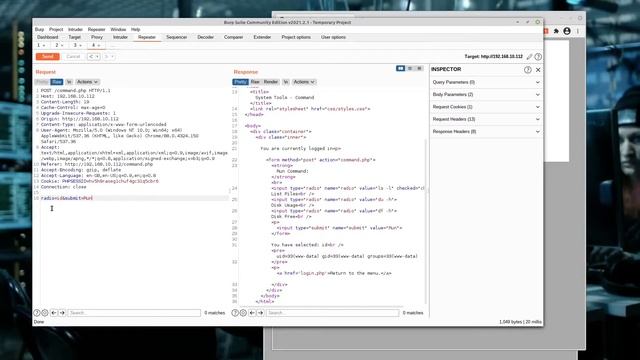Click the browser extensions puzzle icon
This screenshot has height=360, width=640.
coord(556,31)
